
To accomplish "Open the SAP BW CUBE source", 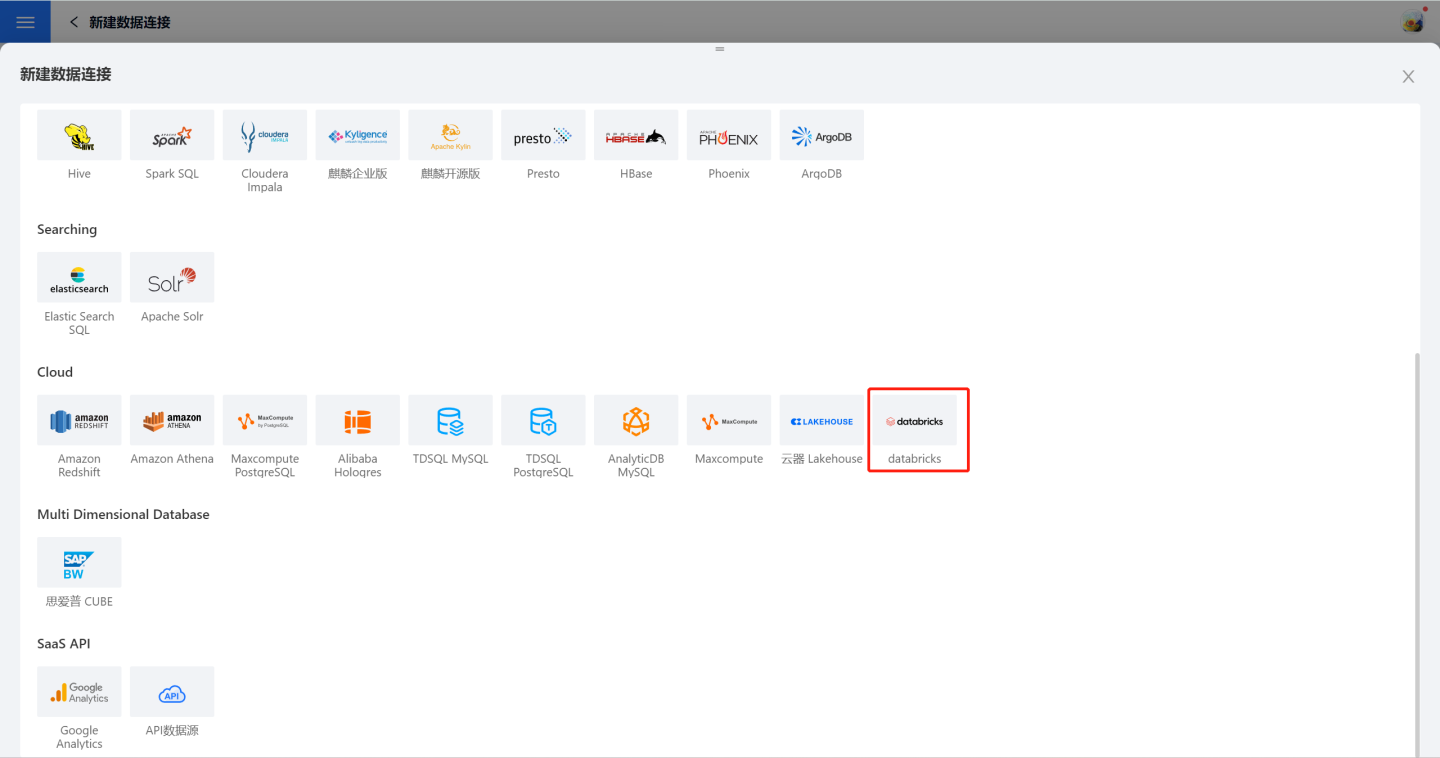I will tap(79, 563).
